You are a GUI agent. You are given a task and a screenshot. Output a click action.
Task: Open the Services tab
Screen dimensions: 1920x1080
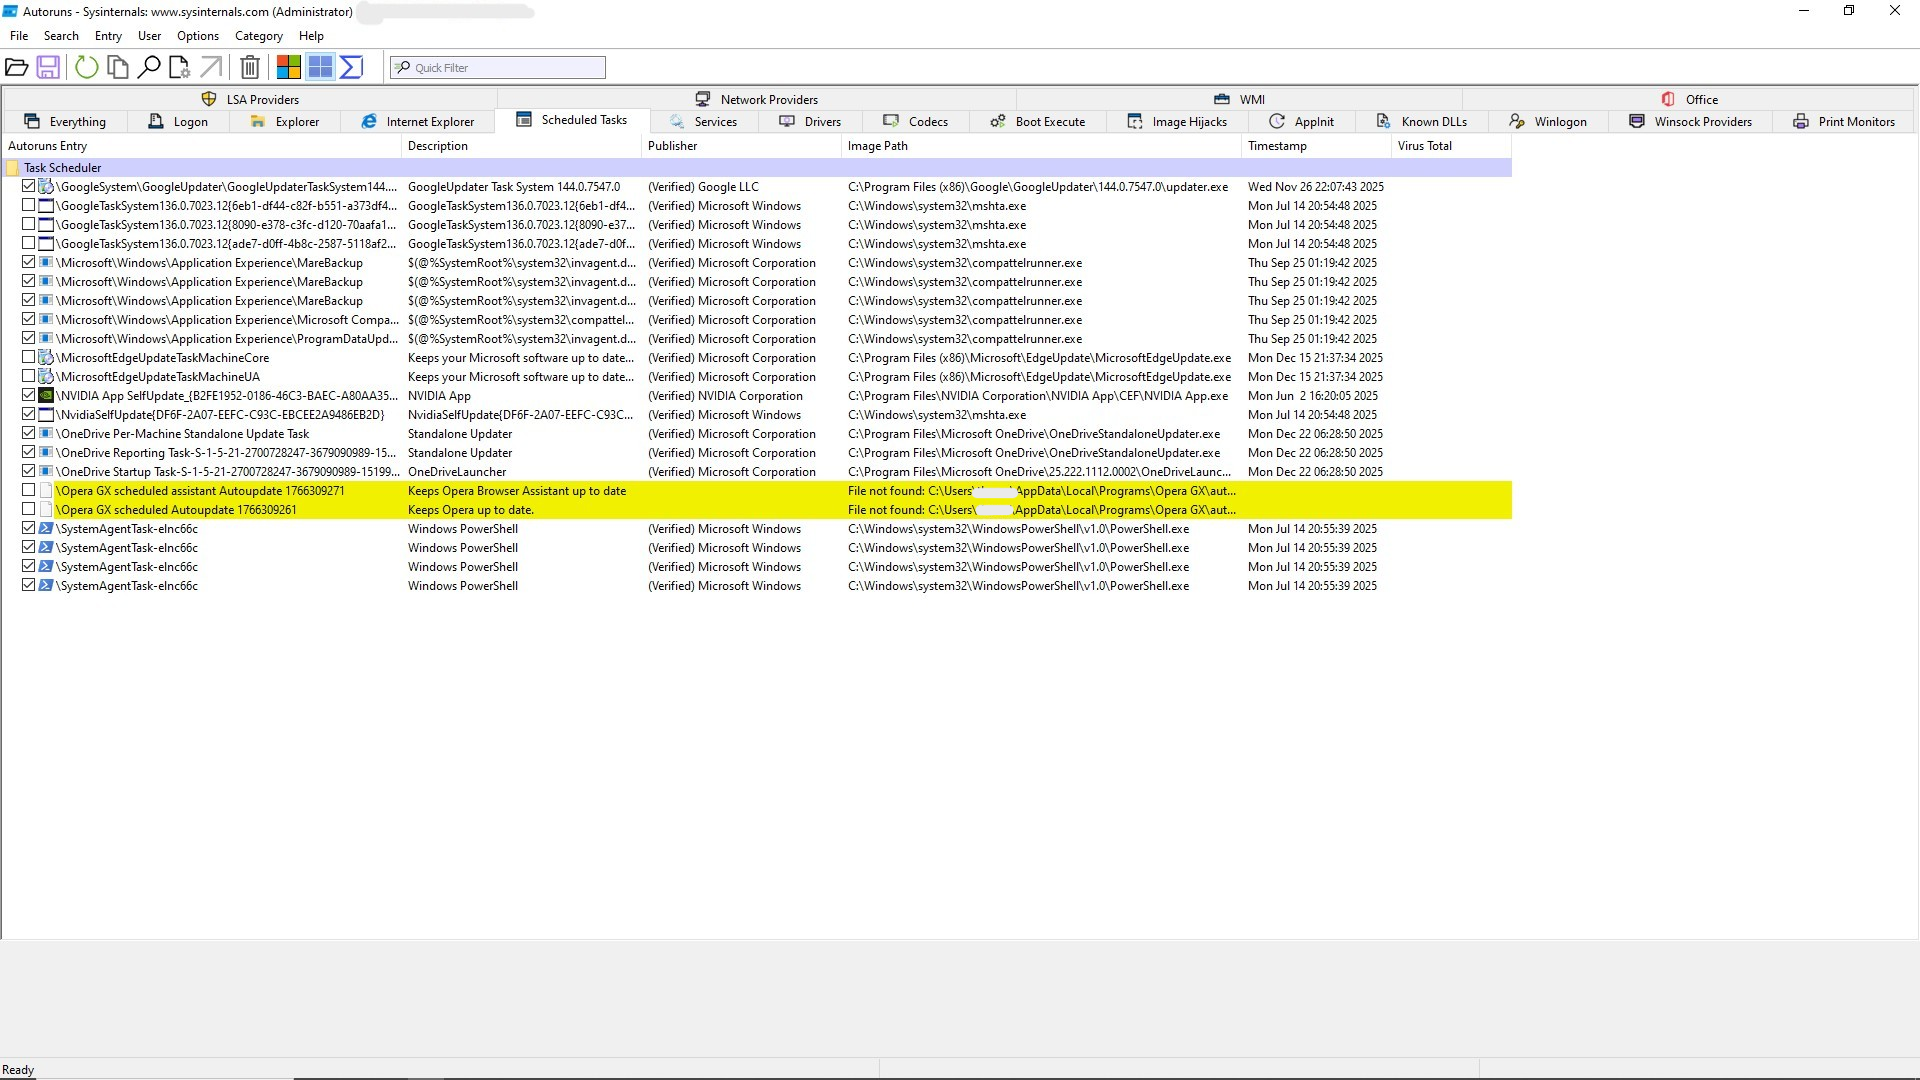tap(704, 122)
